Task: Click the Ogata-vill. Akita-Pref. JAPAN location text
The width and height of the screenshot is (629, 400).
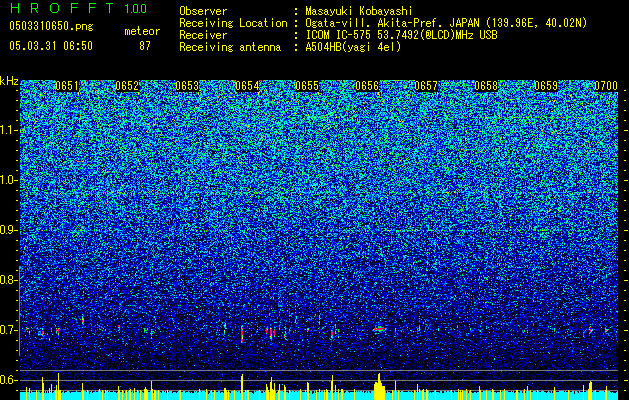Action: pos(446,23)
